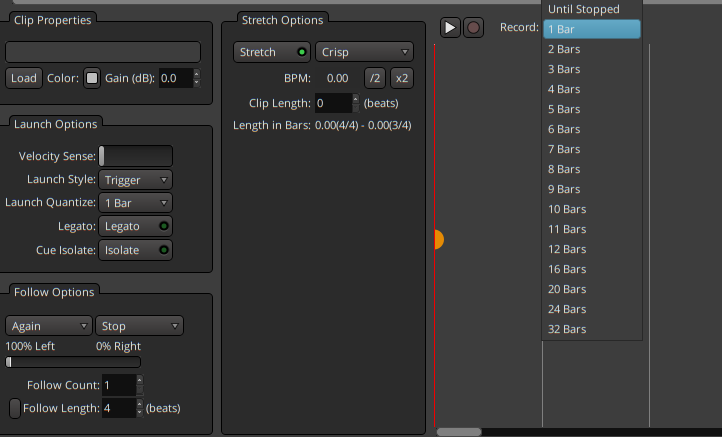
Task: Decrease Gain with the down arrow
Action: 197,83
